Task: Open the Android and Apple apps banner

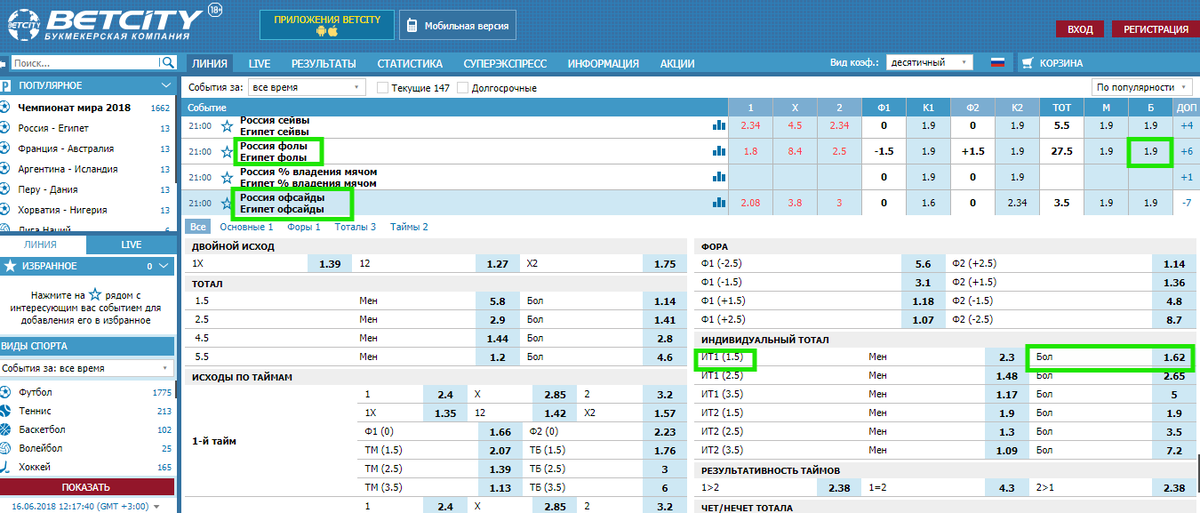Action: pos(326,26)
